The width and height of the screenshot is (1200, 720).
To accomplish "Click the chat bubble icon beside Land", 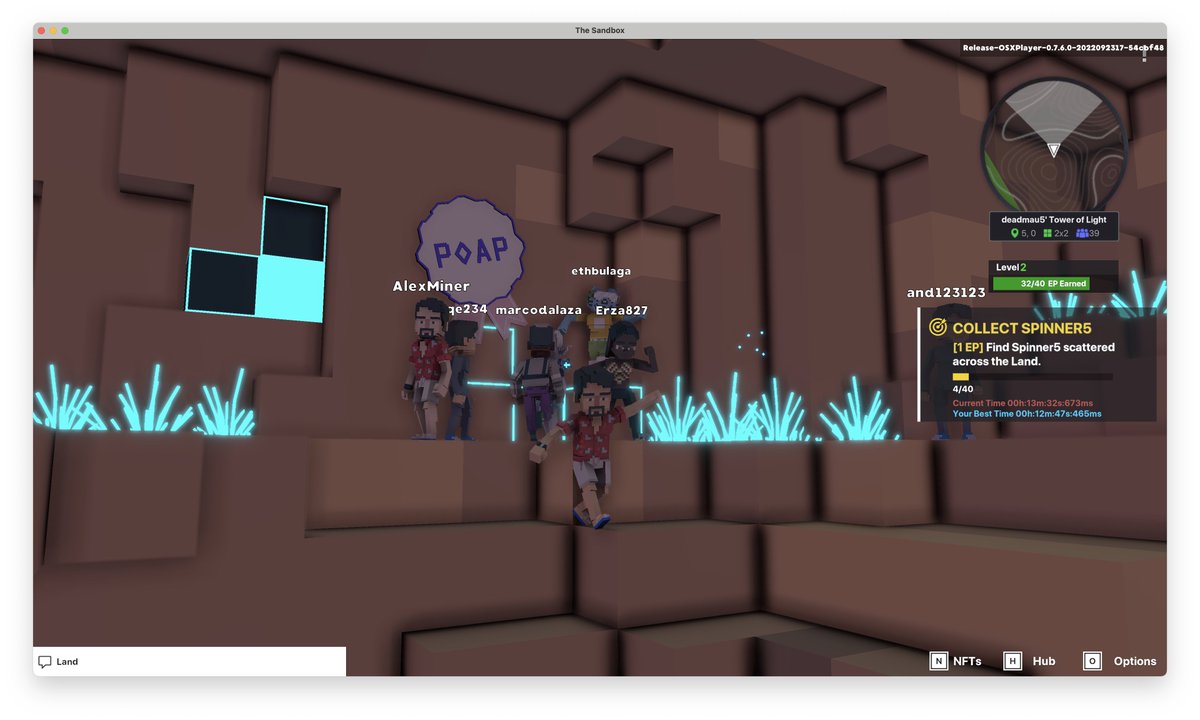I will [x=45, y=662].
